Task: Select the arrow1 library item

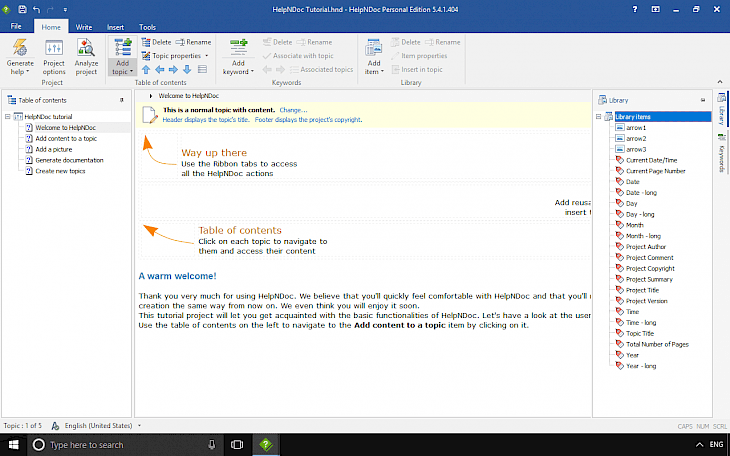Action: [636, 128]
